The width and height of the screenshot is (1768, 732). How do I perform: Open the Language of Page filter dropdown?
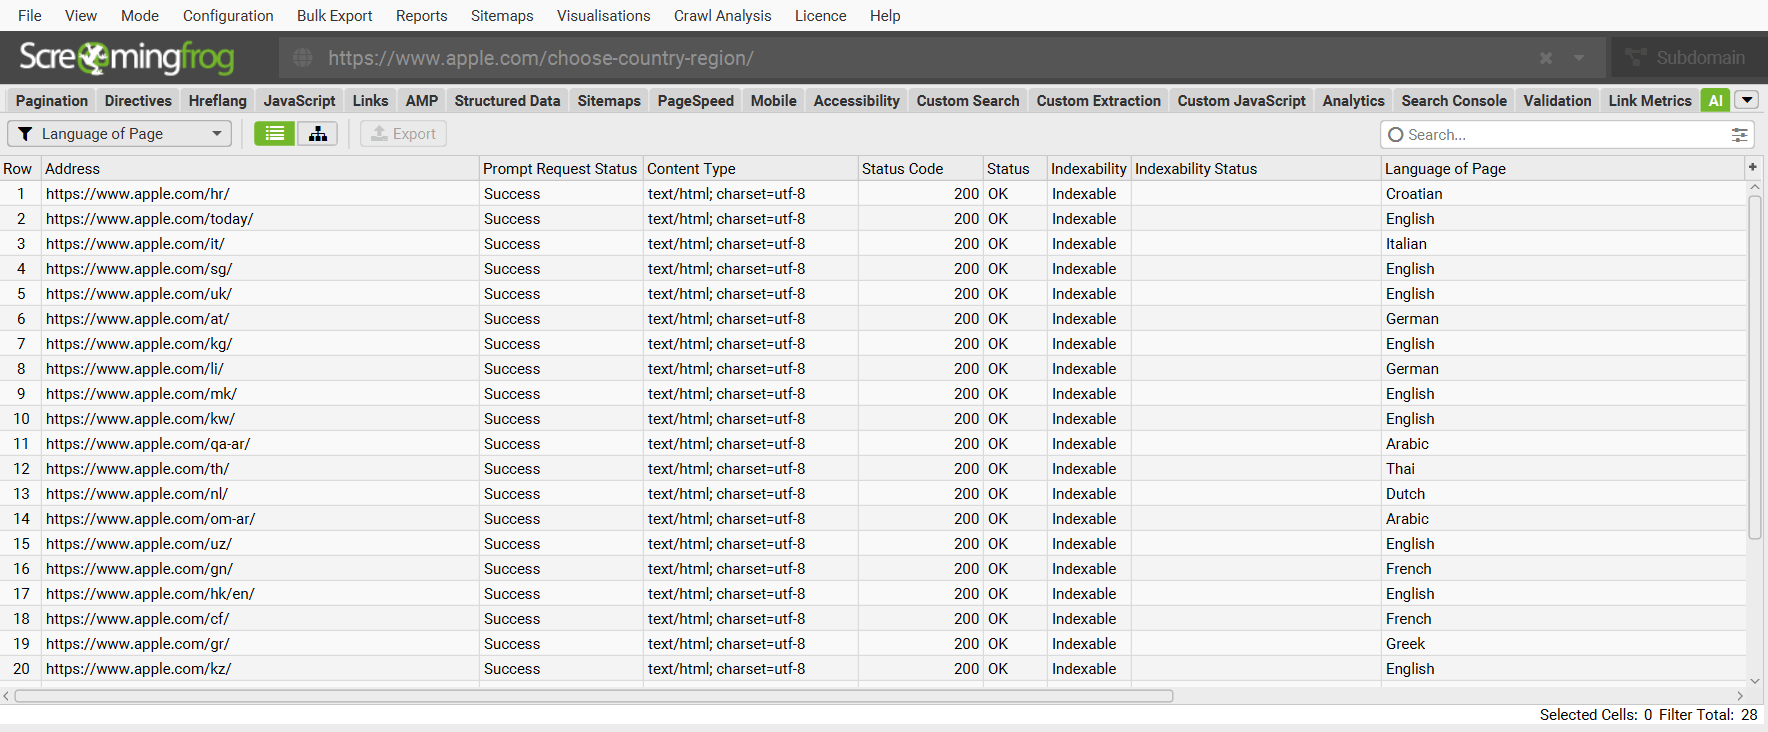point(120,134)
